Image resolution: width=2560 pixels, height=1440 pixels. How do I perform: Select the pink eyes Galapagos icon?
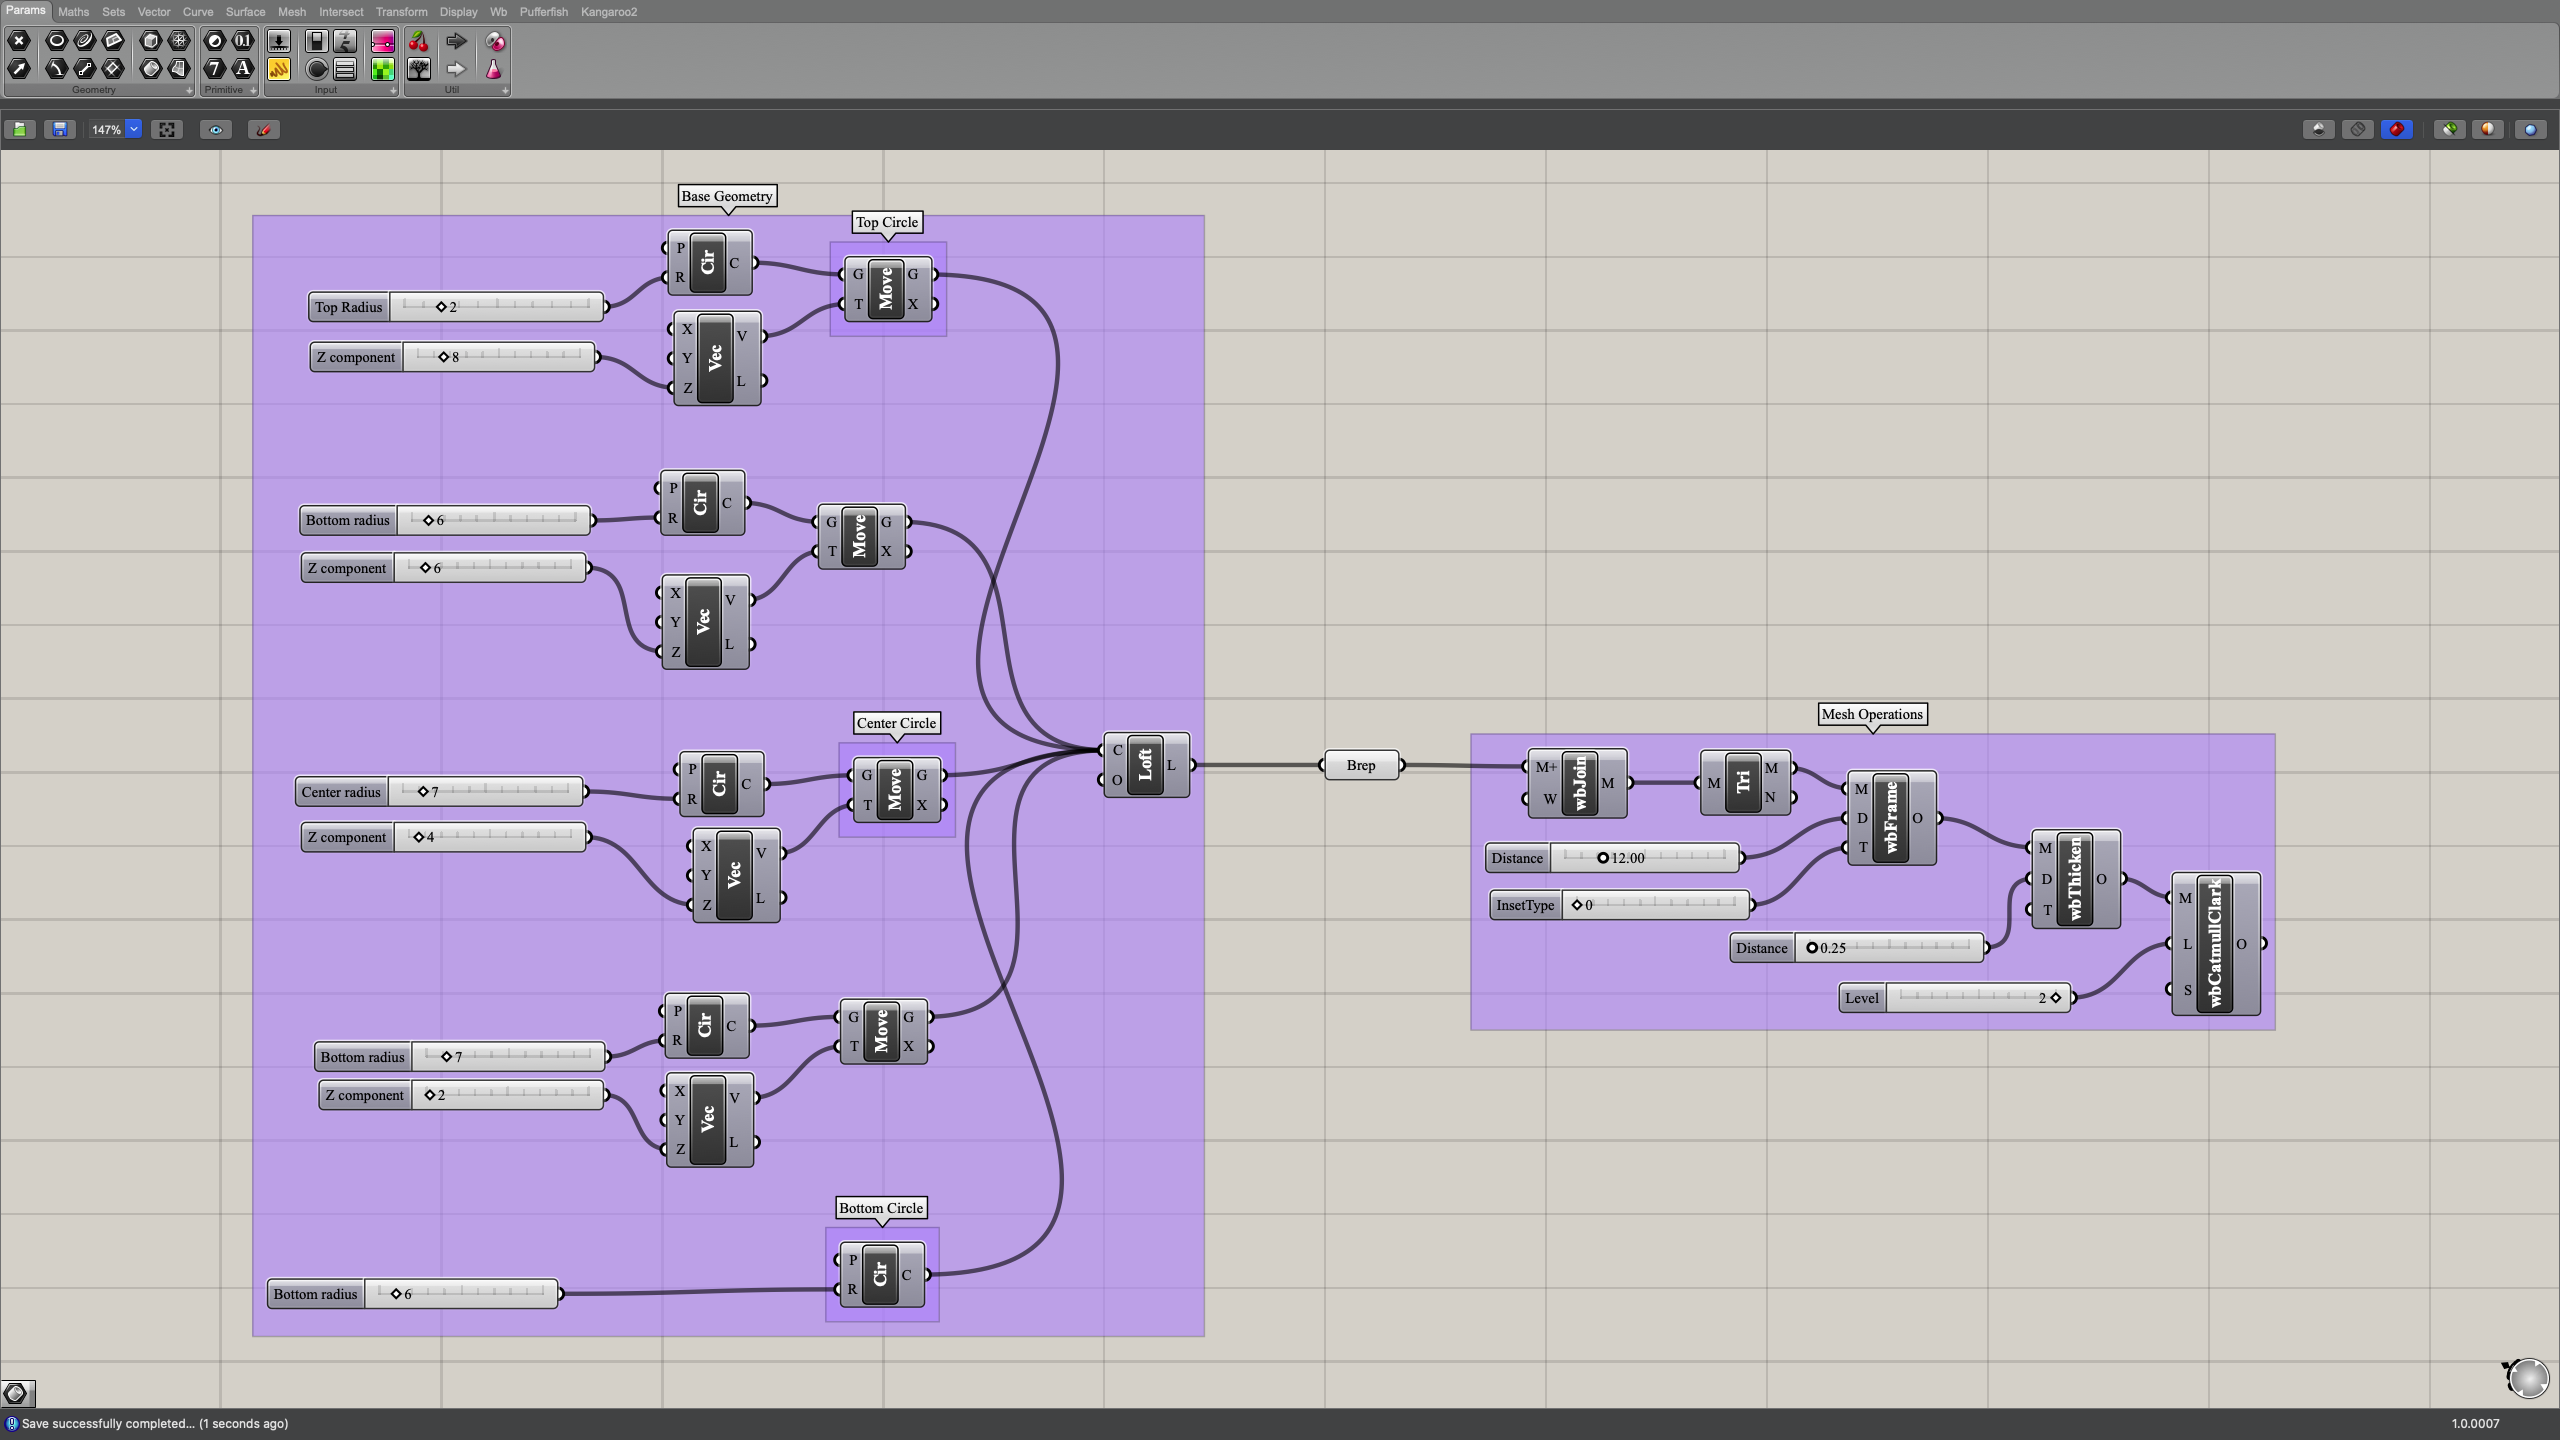click(495, 41)
